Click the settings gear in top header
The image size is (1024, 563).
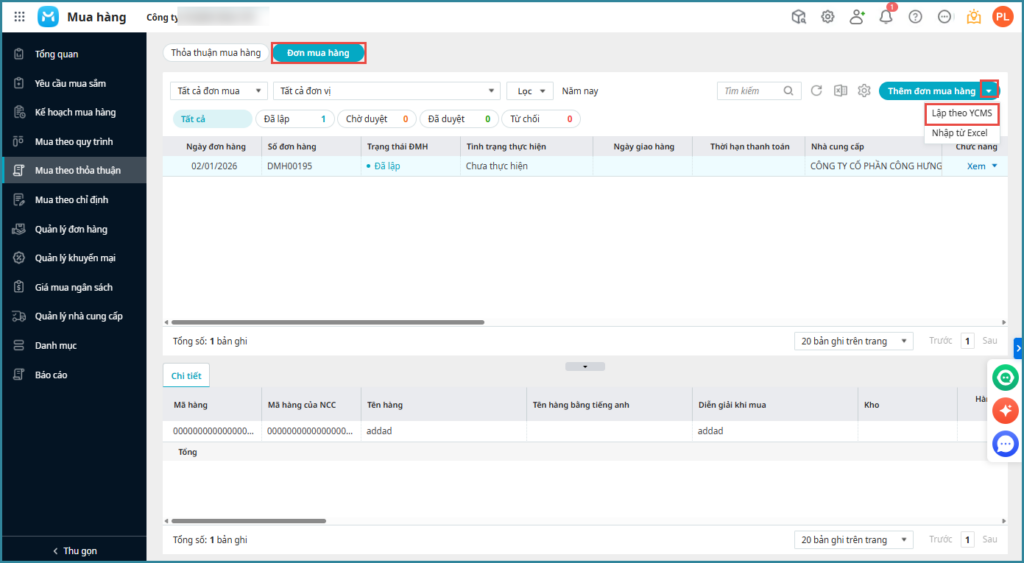(828, 17)
